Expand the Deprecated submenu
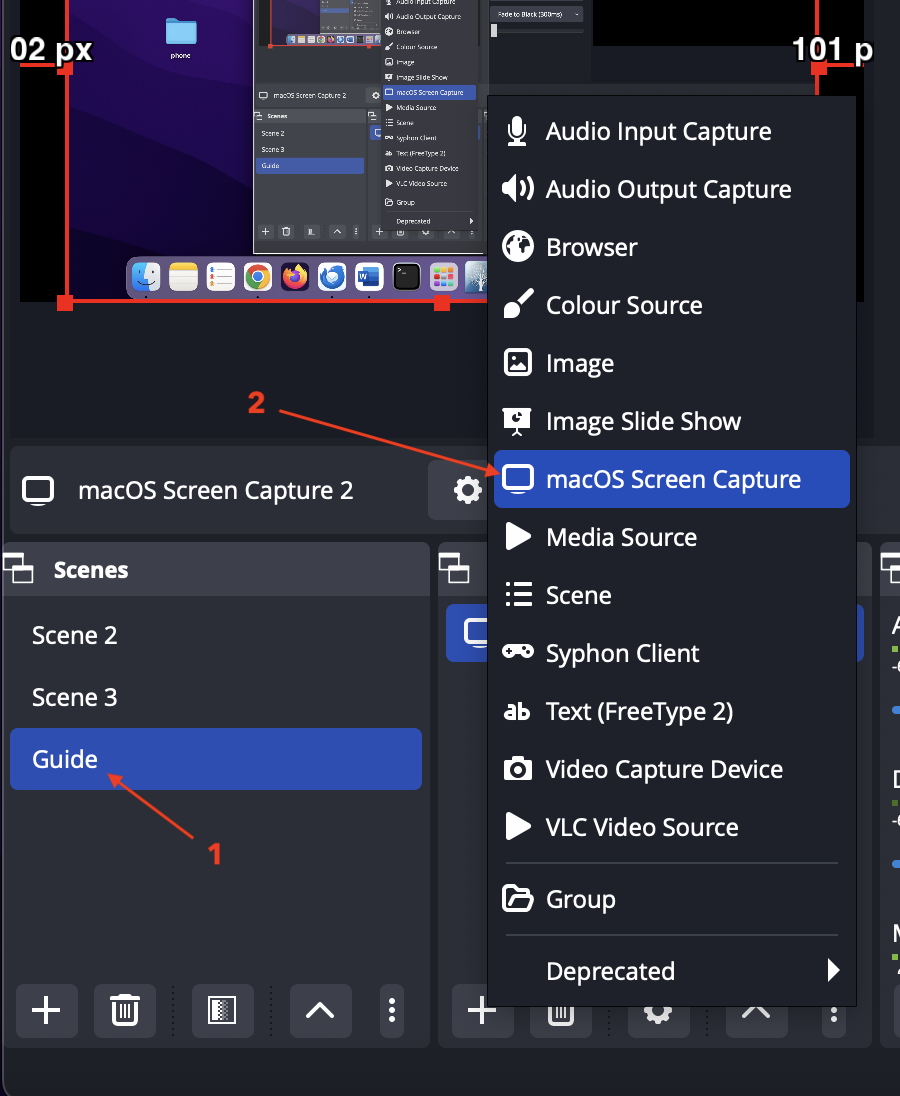Viewport: 900px width, 1096px height. point(672,972)
